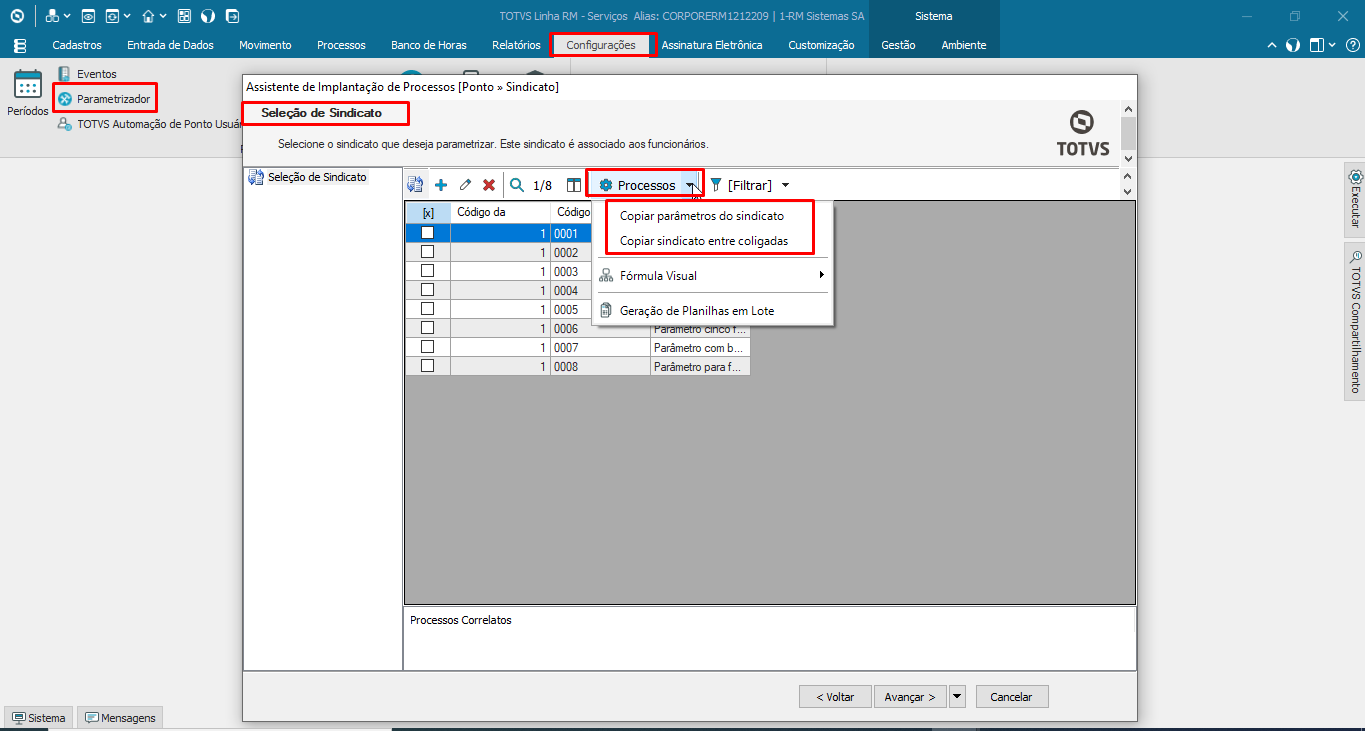Check the box for row 0008
The width and height of the screenshot is (1365, 731).
point(428,366)
